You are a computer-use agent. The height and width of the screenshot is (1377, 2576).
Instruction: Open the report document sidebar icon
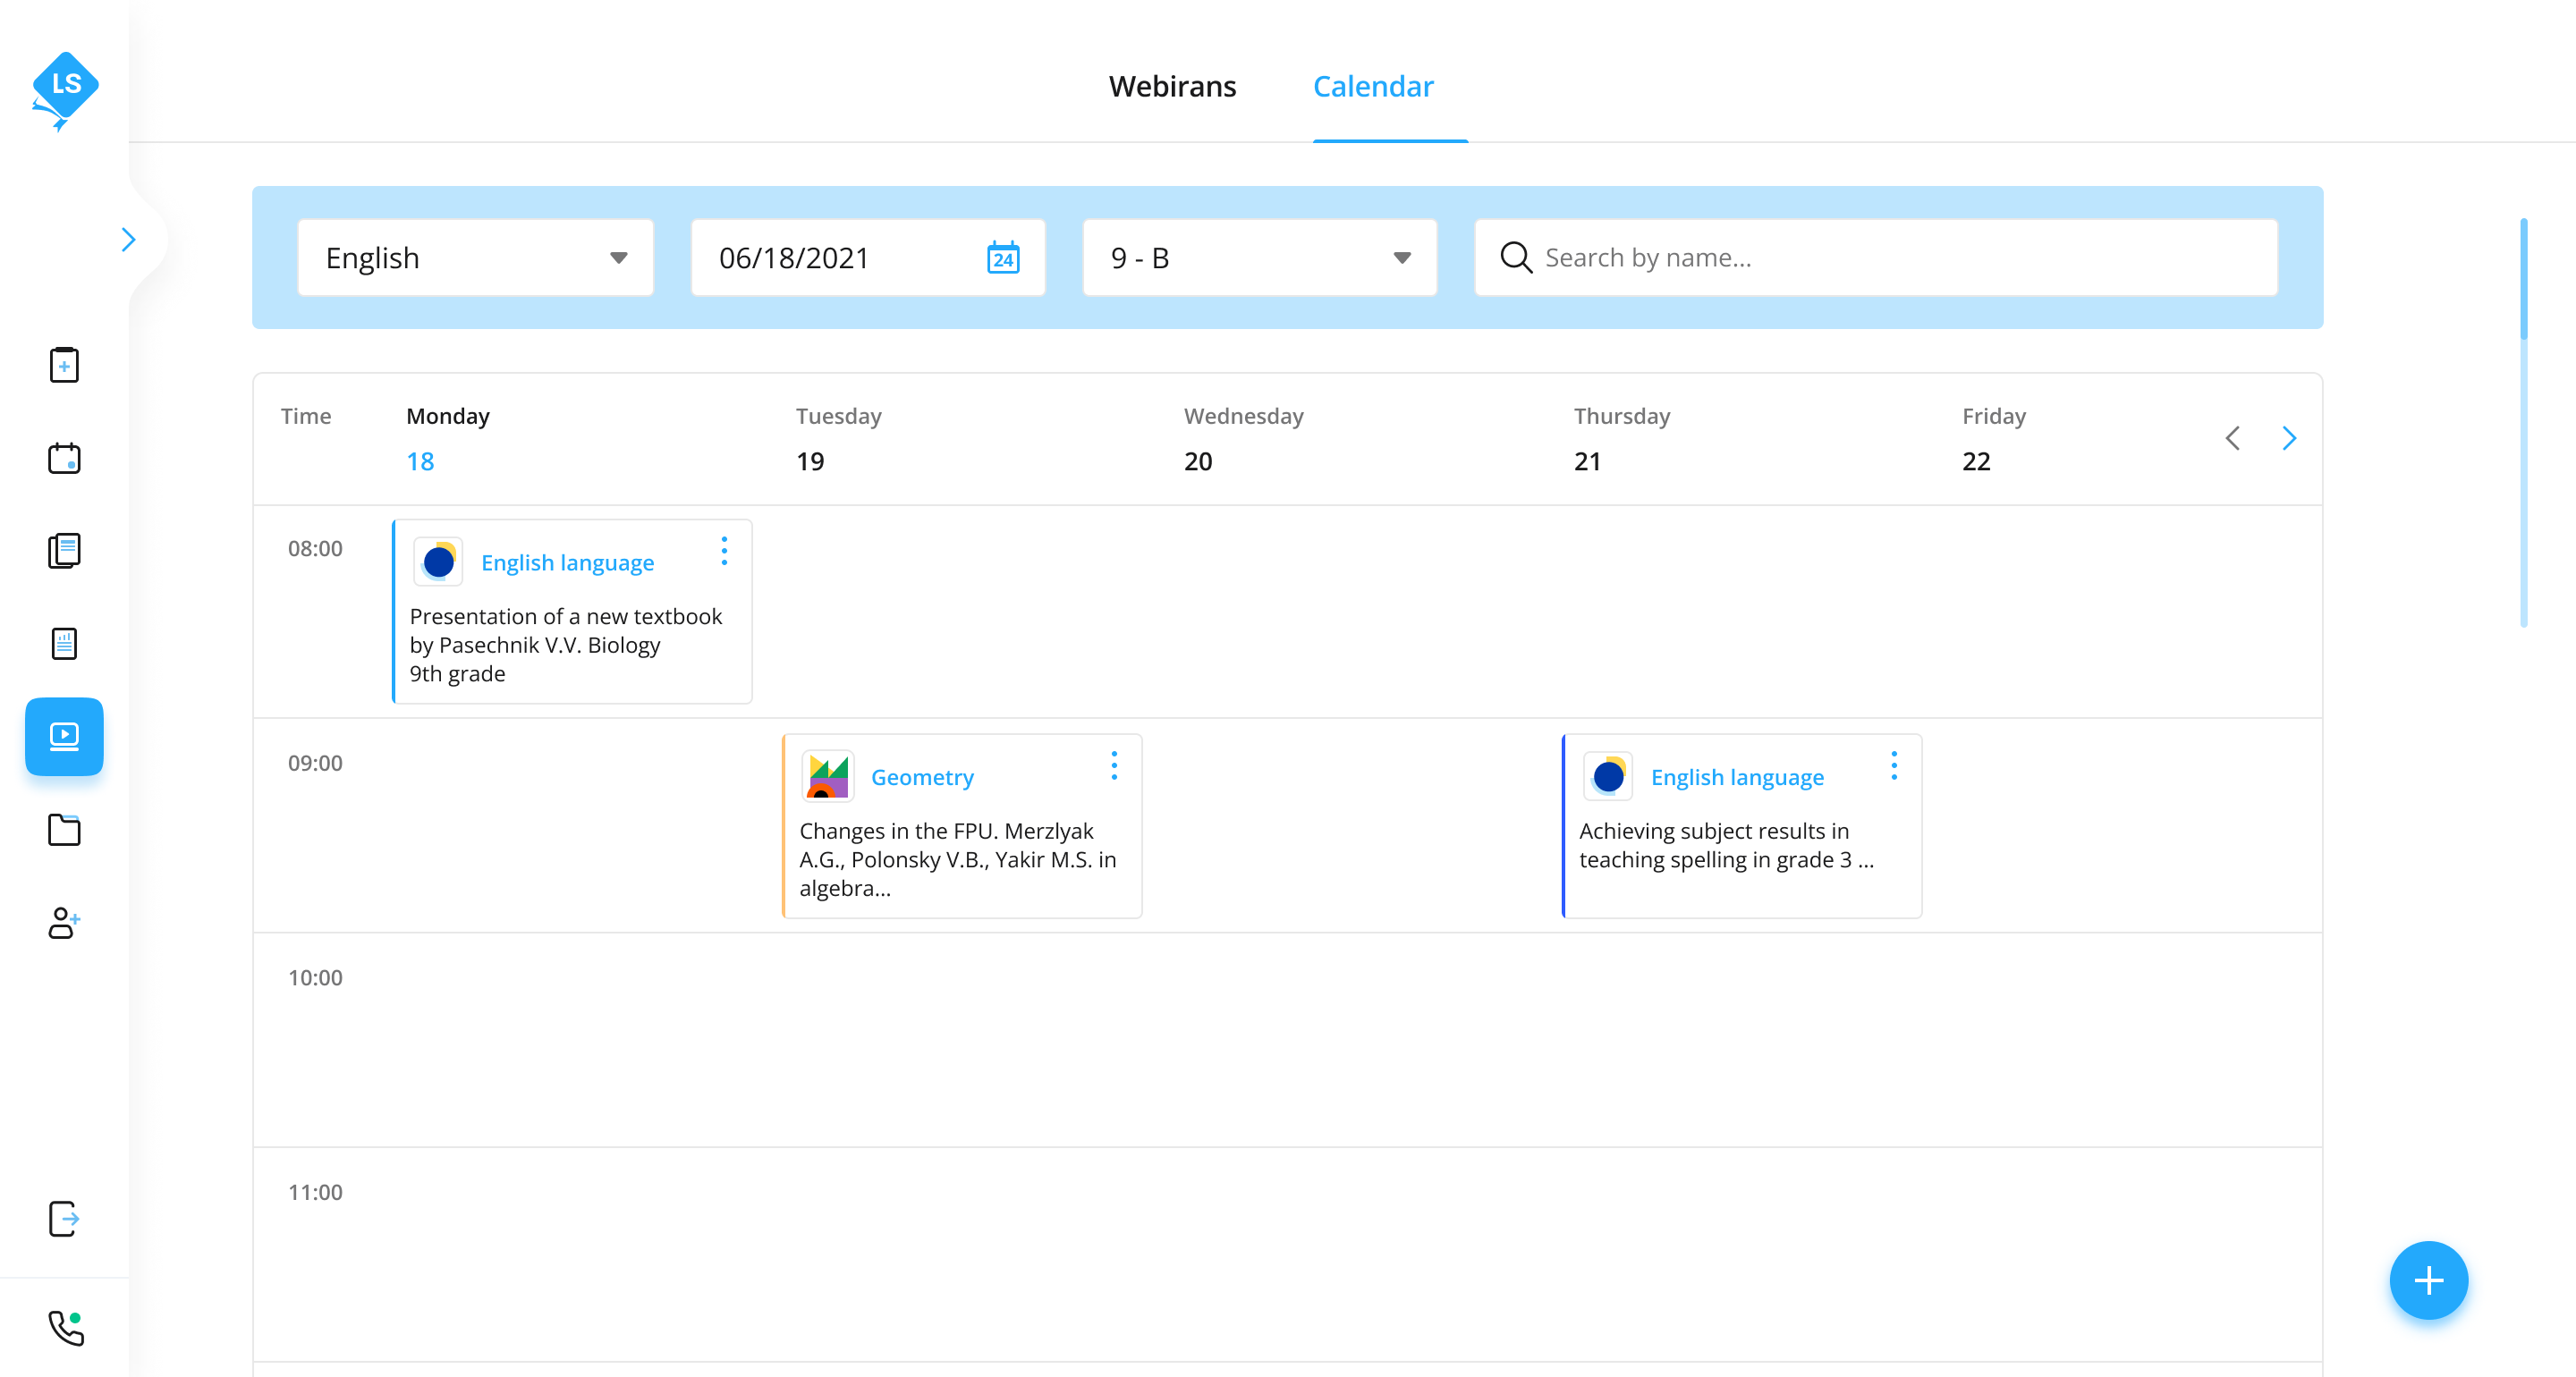tap(64, 643)
